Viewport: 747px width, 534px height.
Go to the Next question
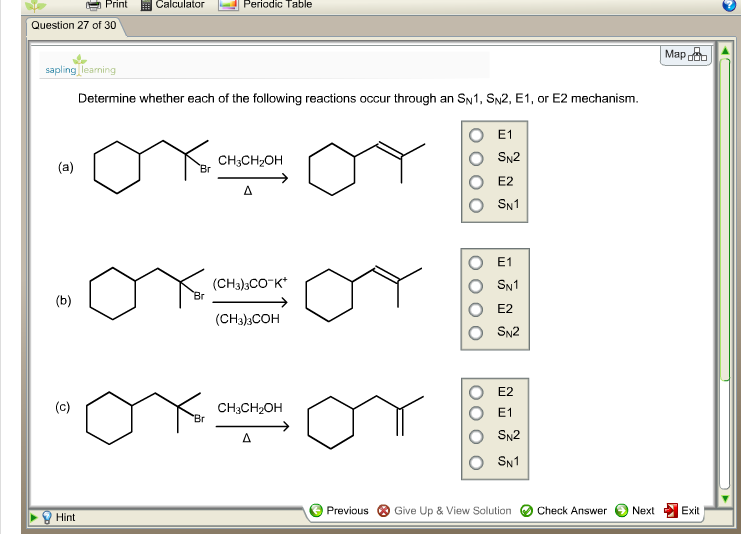coord(635,511)
